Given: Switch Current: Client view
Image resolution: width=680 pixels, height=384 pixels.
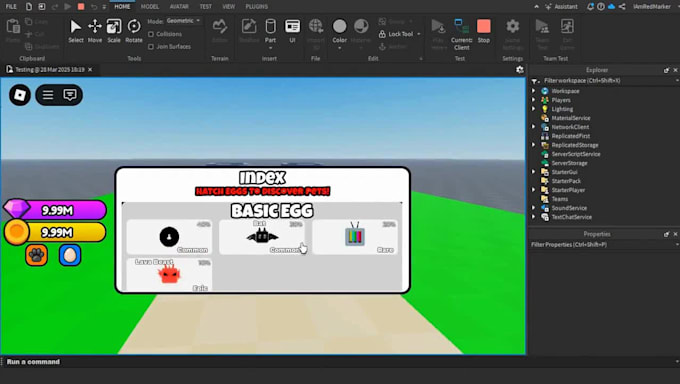Looking at the screenshot, I should point(461,34).
